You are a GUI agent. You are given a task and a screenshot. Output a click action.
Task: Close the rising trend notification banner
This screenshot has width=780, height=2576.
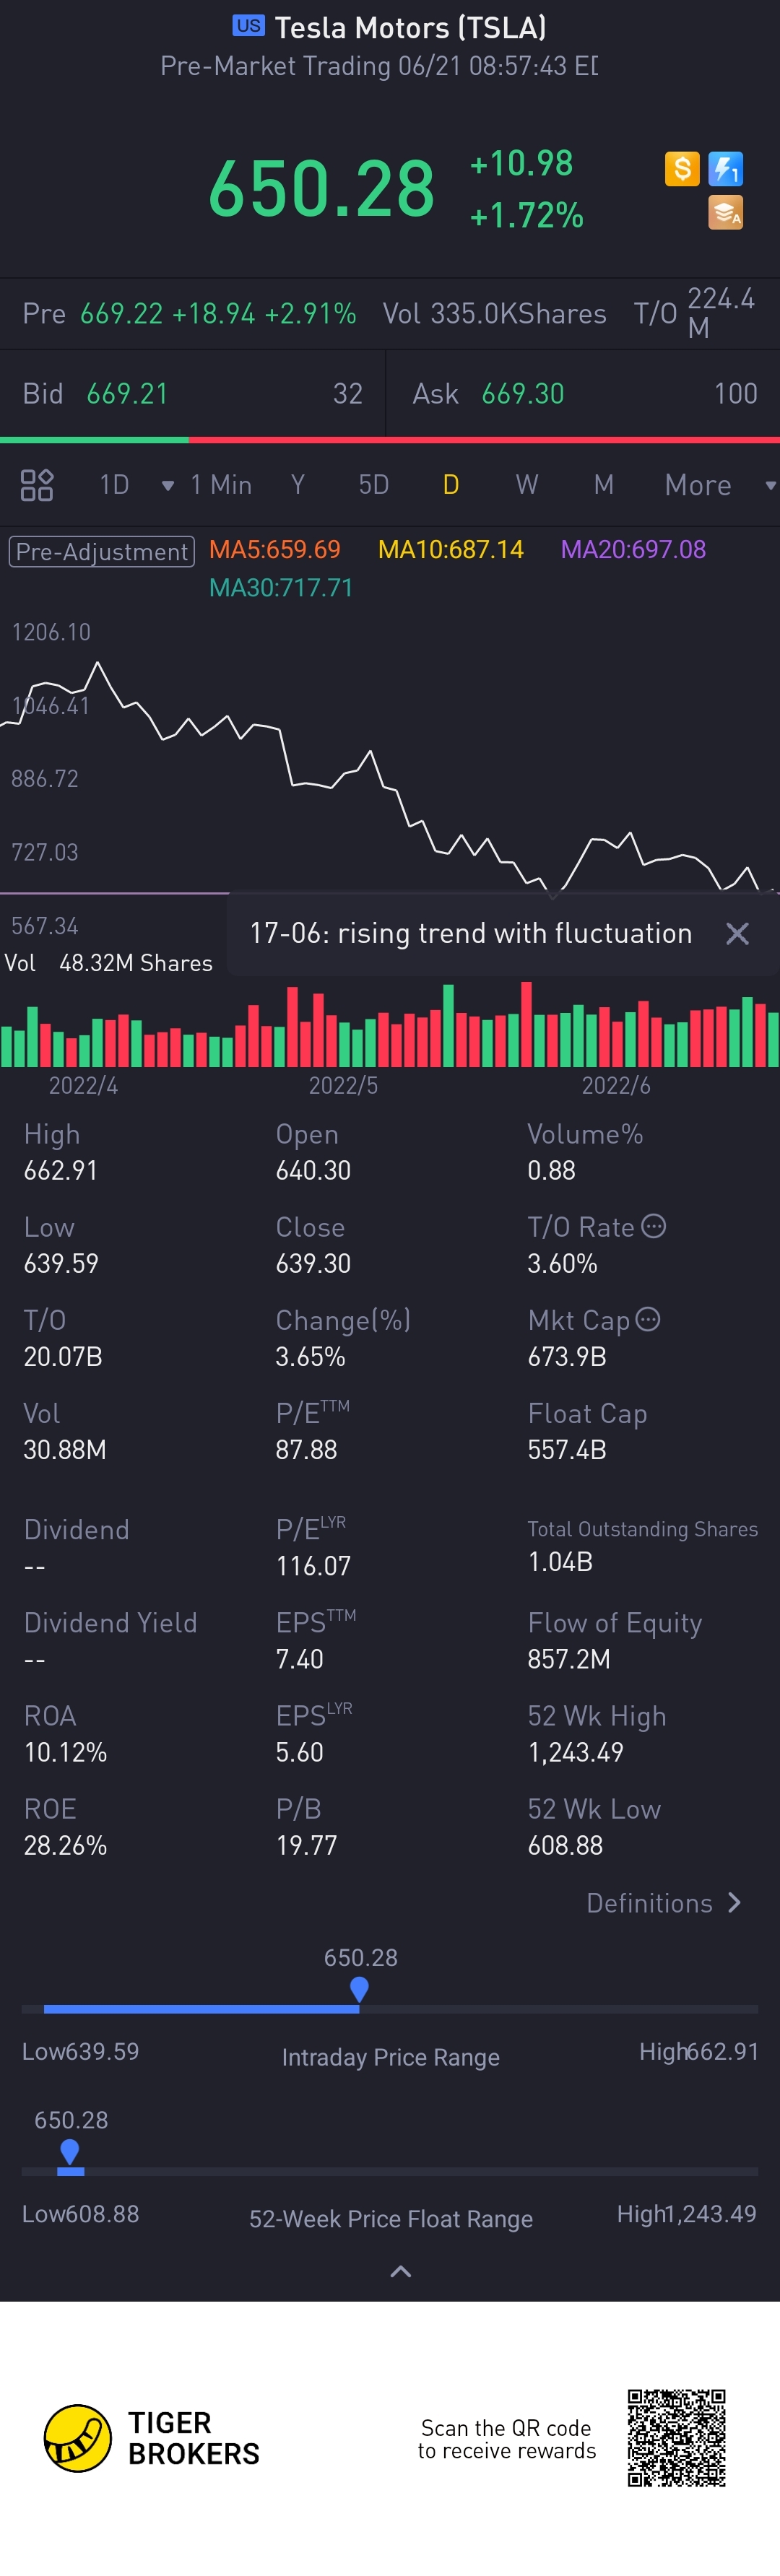pos(737,934)
